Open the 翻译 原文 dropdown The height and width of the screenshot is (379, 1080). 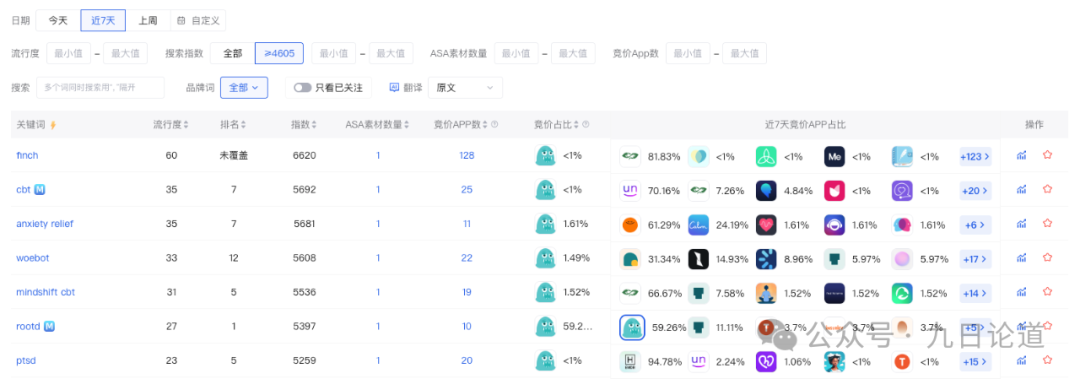pos(465,88)
